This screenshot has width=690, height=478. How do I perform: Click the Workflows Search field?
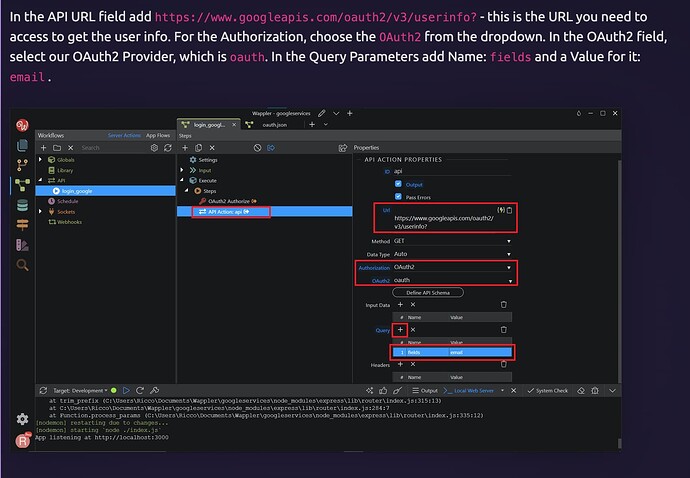[112, 148]
